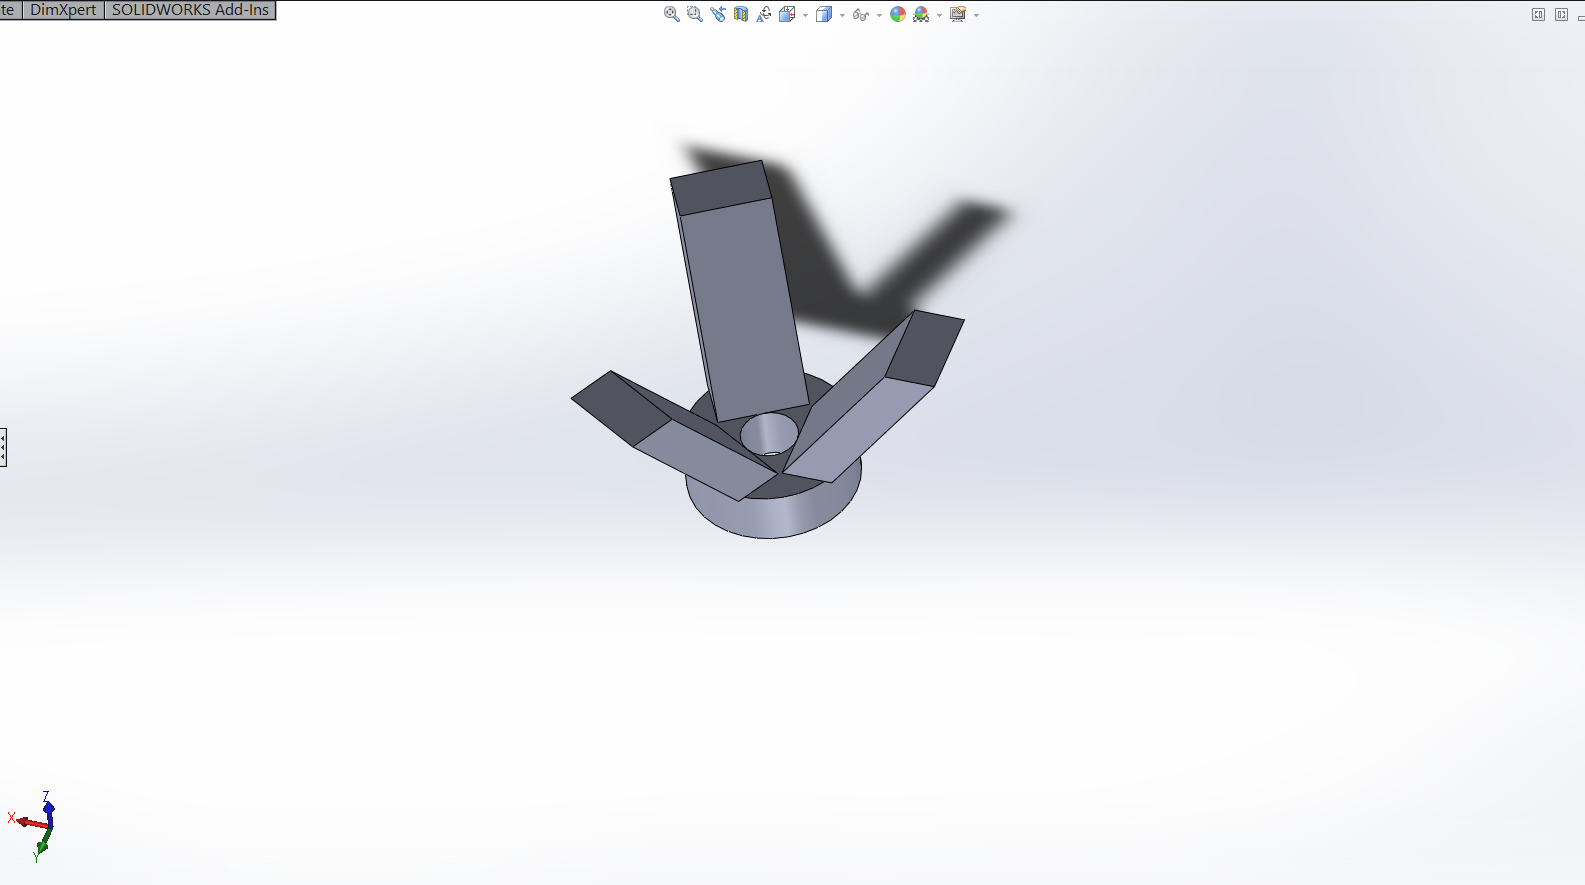Click Display Style cube icon
1585x885 pixels.
[x=824, y=14]
